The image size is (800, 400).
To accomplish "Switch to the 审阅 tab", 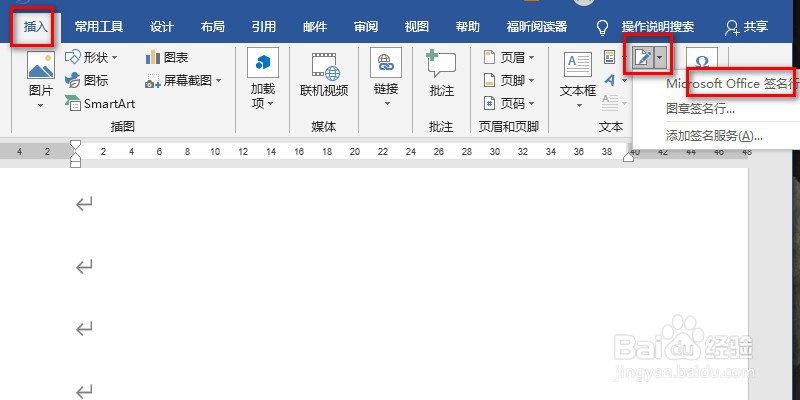I will point(366,27).
